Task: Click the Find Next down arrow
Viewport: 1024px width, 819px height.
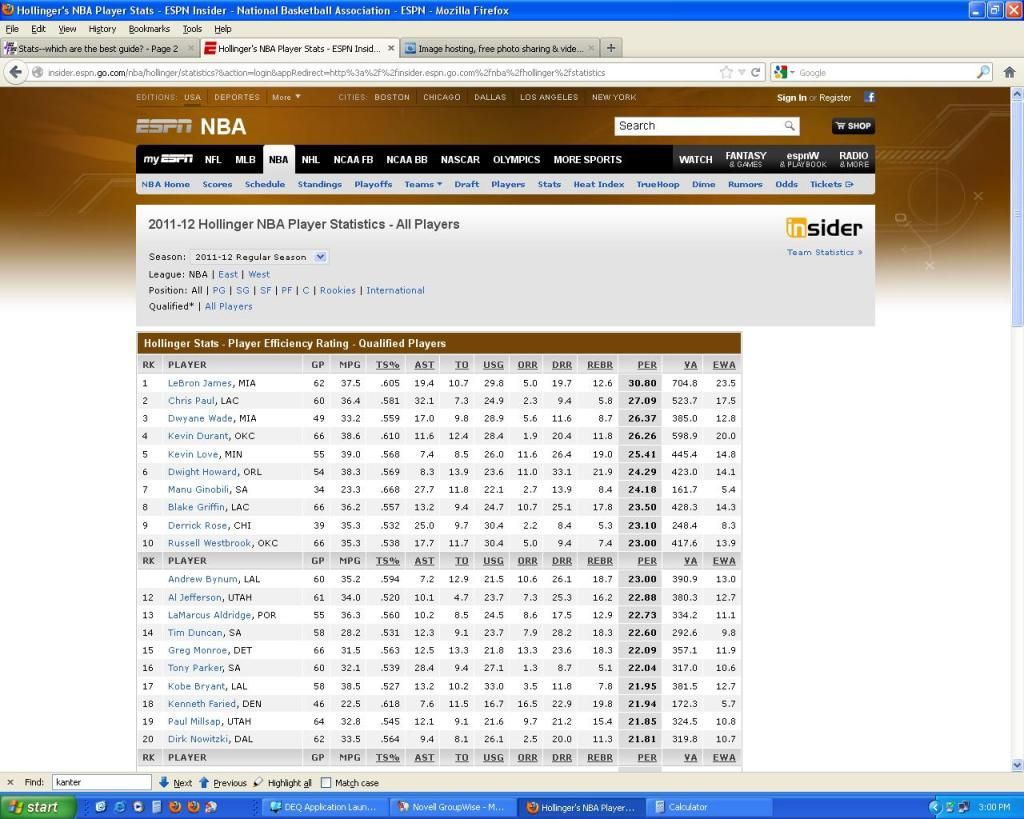Action: (x=164, y=782)
